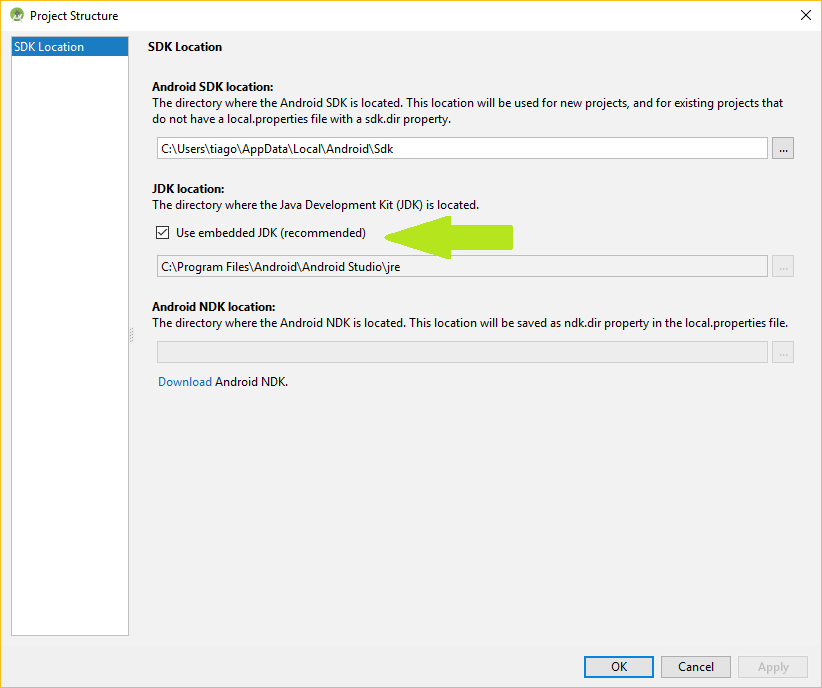Viewport: 822px width, 688px height.
Task: Click the Android NDK location heading
Action: (x=213, y=307)
